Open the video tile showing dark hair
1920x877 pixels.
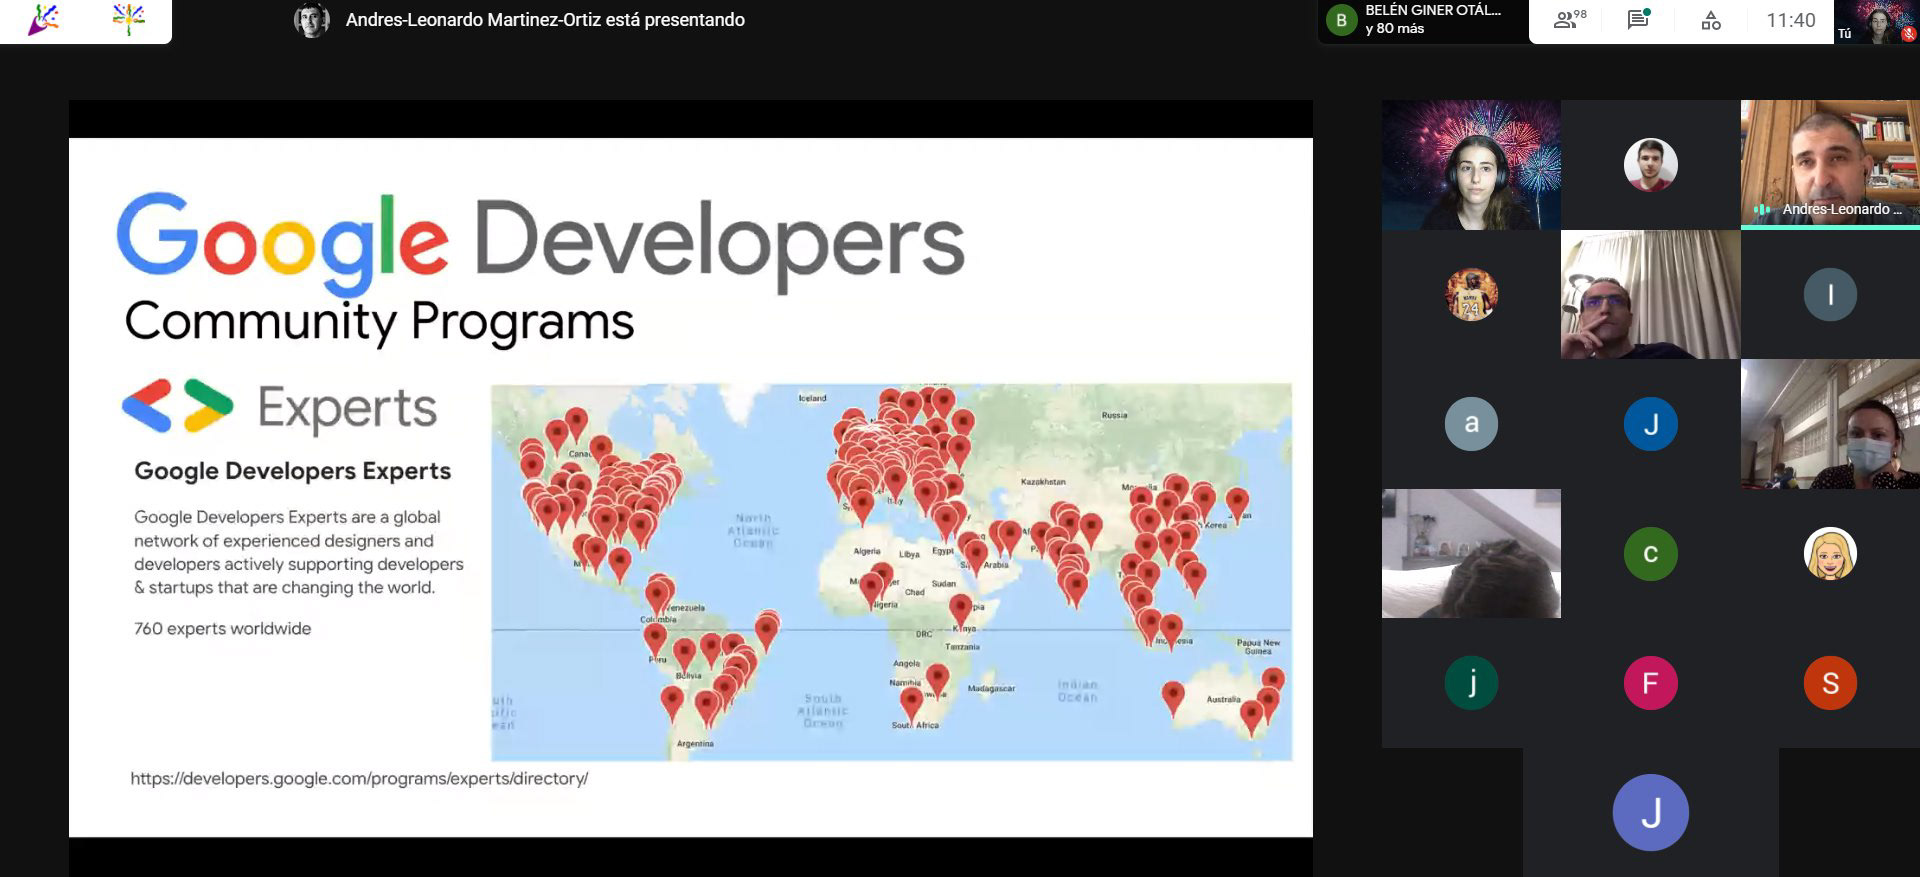click(1471, 553)
